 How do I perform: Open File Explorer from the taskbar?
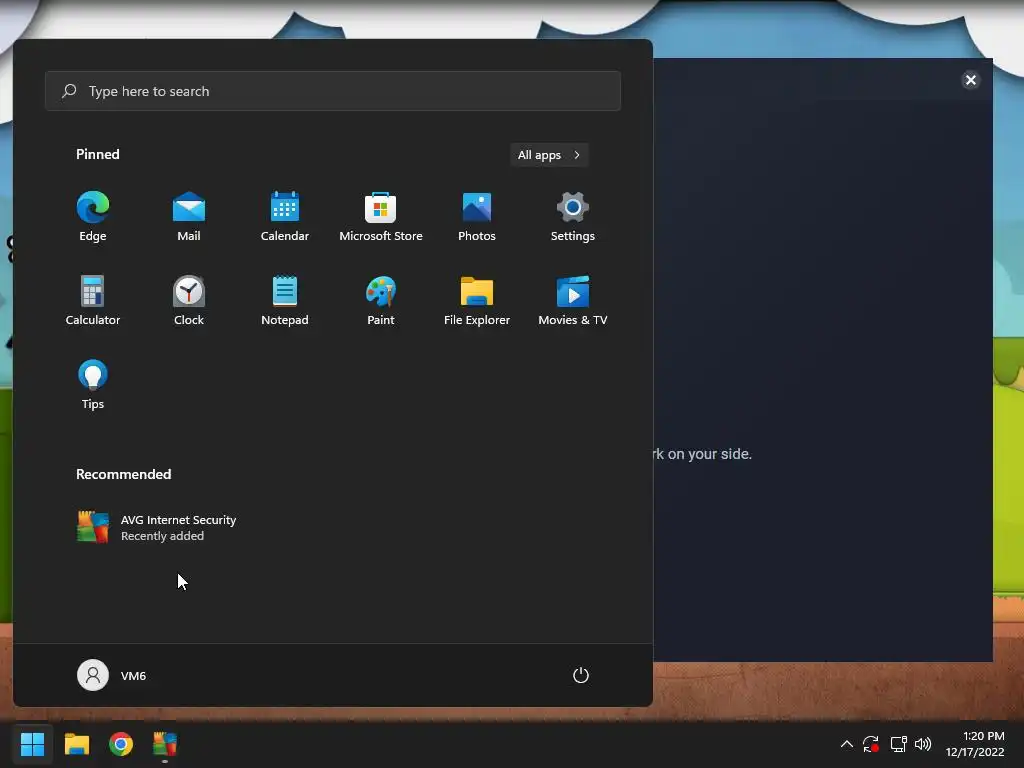(76, 744)
